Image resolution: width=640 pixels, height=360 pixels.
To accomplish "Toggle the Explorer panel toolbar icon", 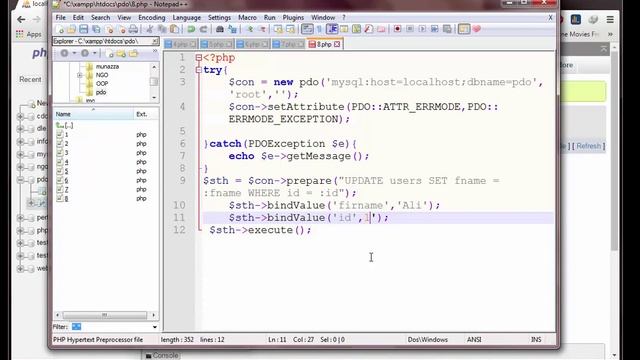I will (x=464, y=29).
